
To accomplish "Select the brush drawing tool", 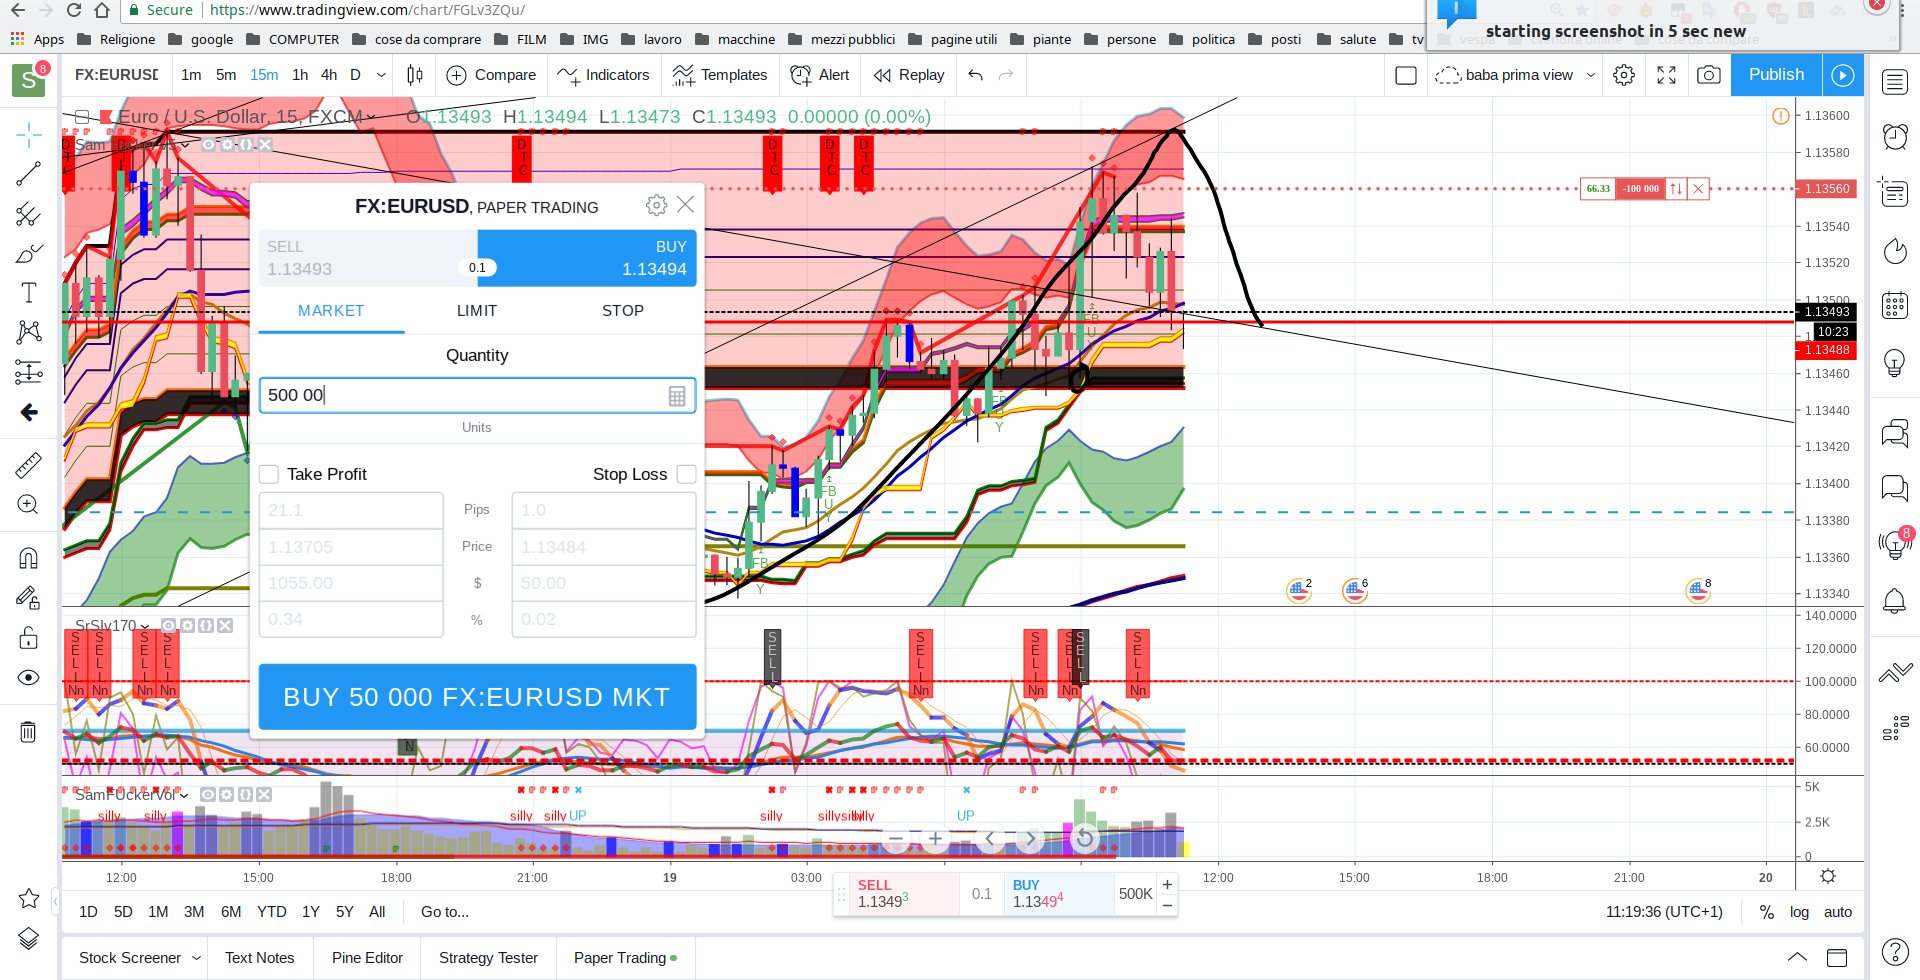I will click(28, 254).
